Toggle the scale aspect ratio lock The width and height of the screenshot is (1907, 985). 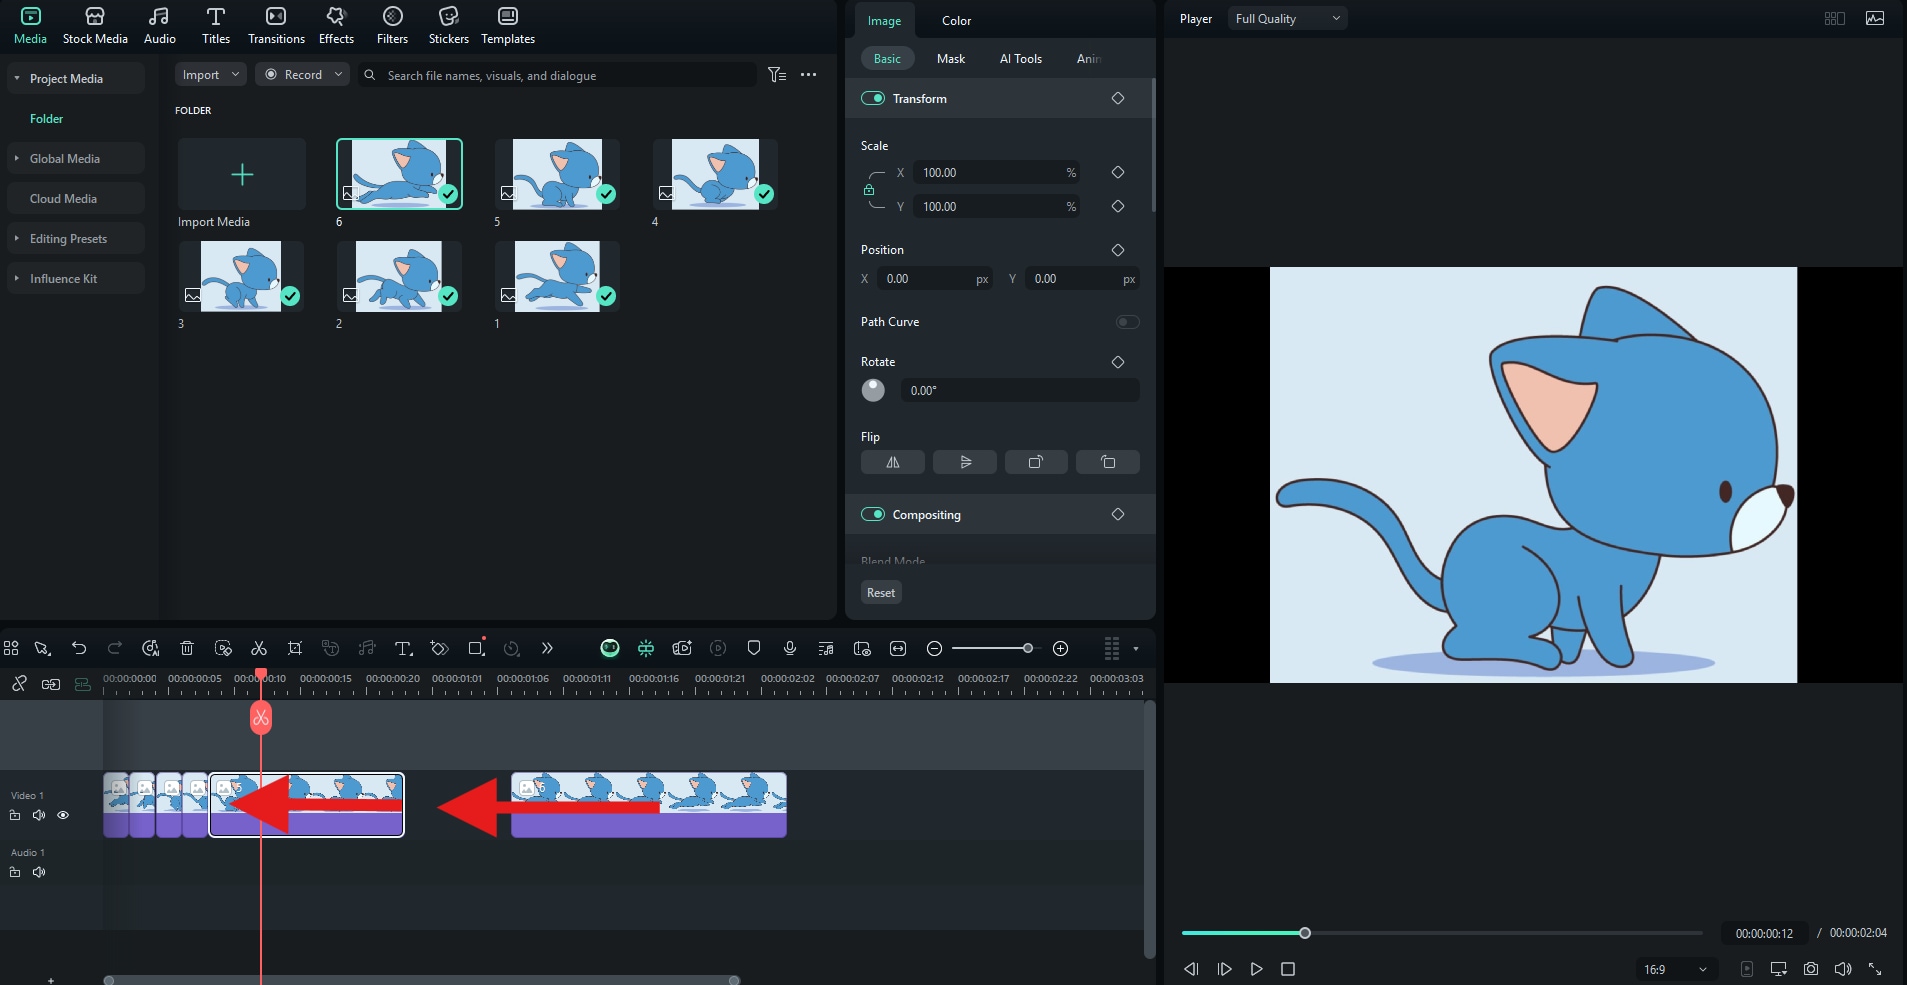869,190
